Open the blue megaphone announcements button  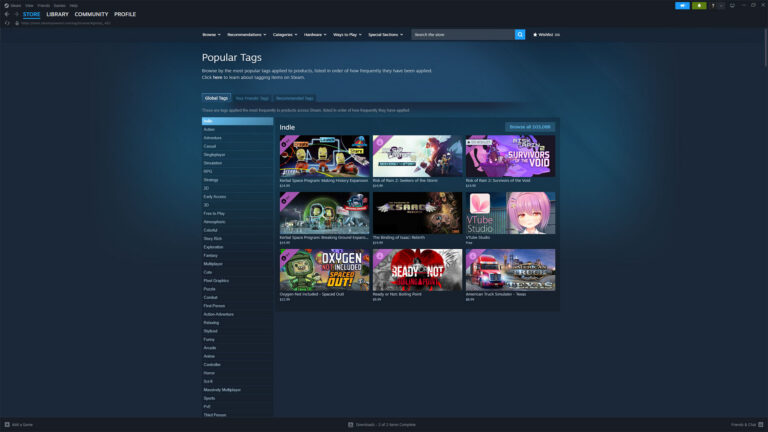coord(682,5)
